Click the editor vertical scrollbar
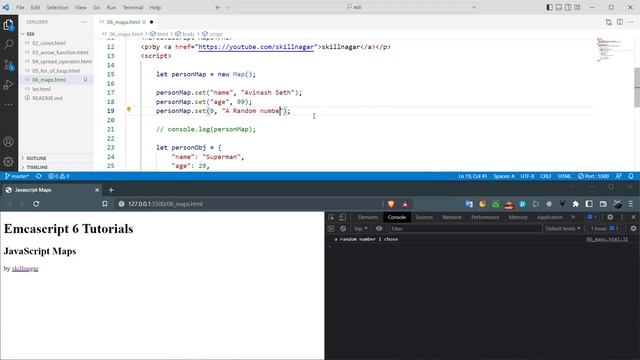This screenshot has height=360, width=640. (x=637, y=88)
